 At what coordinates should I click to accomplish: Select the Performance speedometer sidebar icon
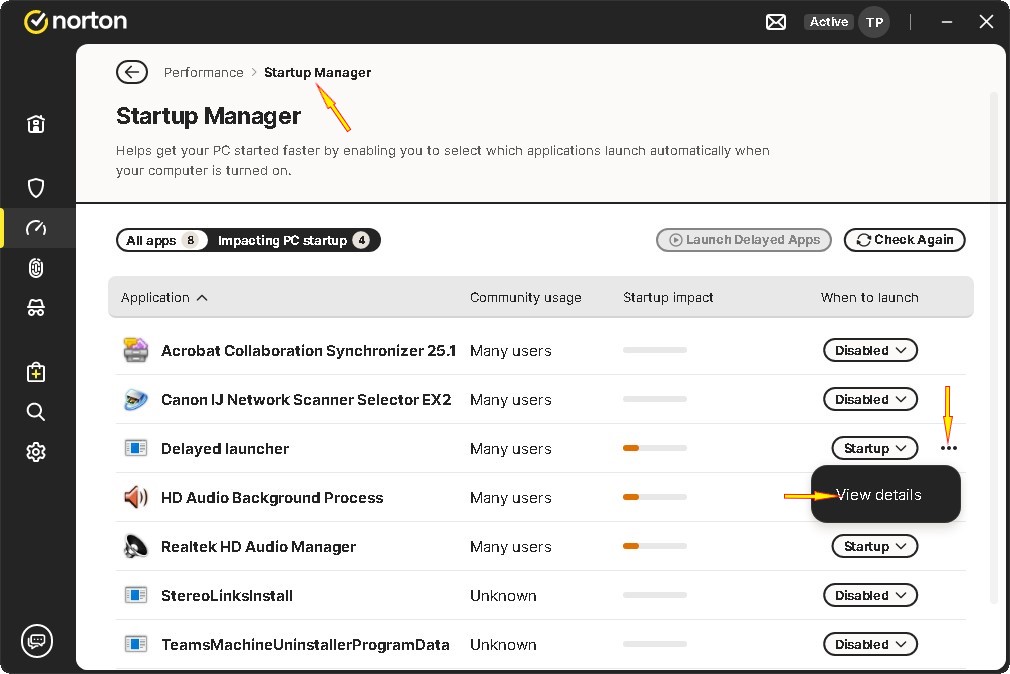(x=36, y=228)
